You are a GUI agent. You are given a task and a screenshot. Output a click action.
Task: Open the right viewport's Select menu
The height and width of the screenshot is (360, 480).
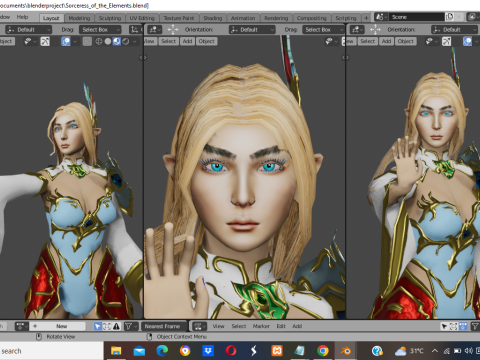coord(368,41)
